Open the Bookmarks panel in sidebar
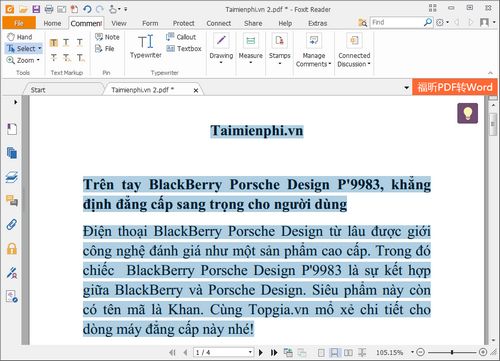 [12, 129]
